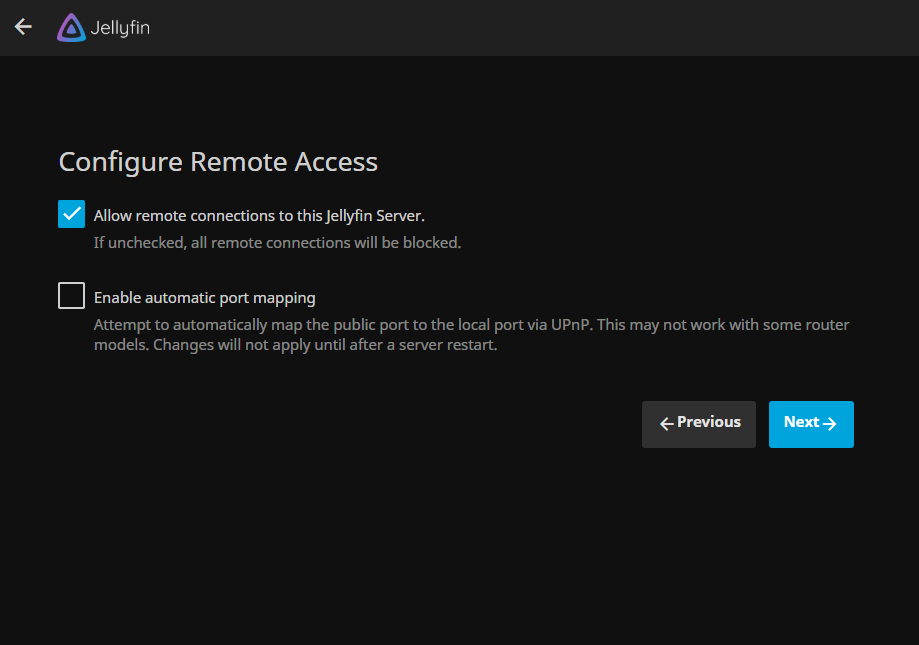Click the white checkmark in the blue box
The image size is (919, 645).
pos(71,214)
